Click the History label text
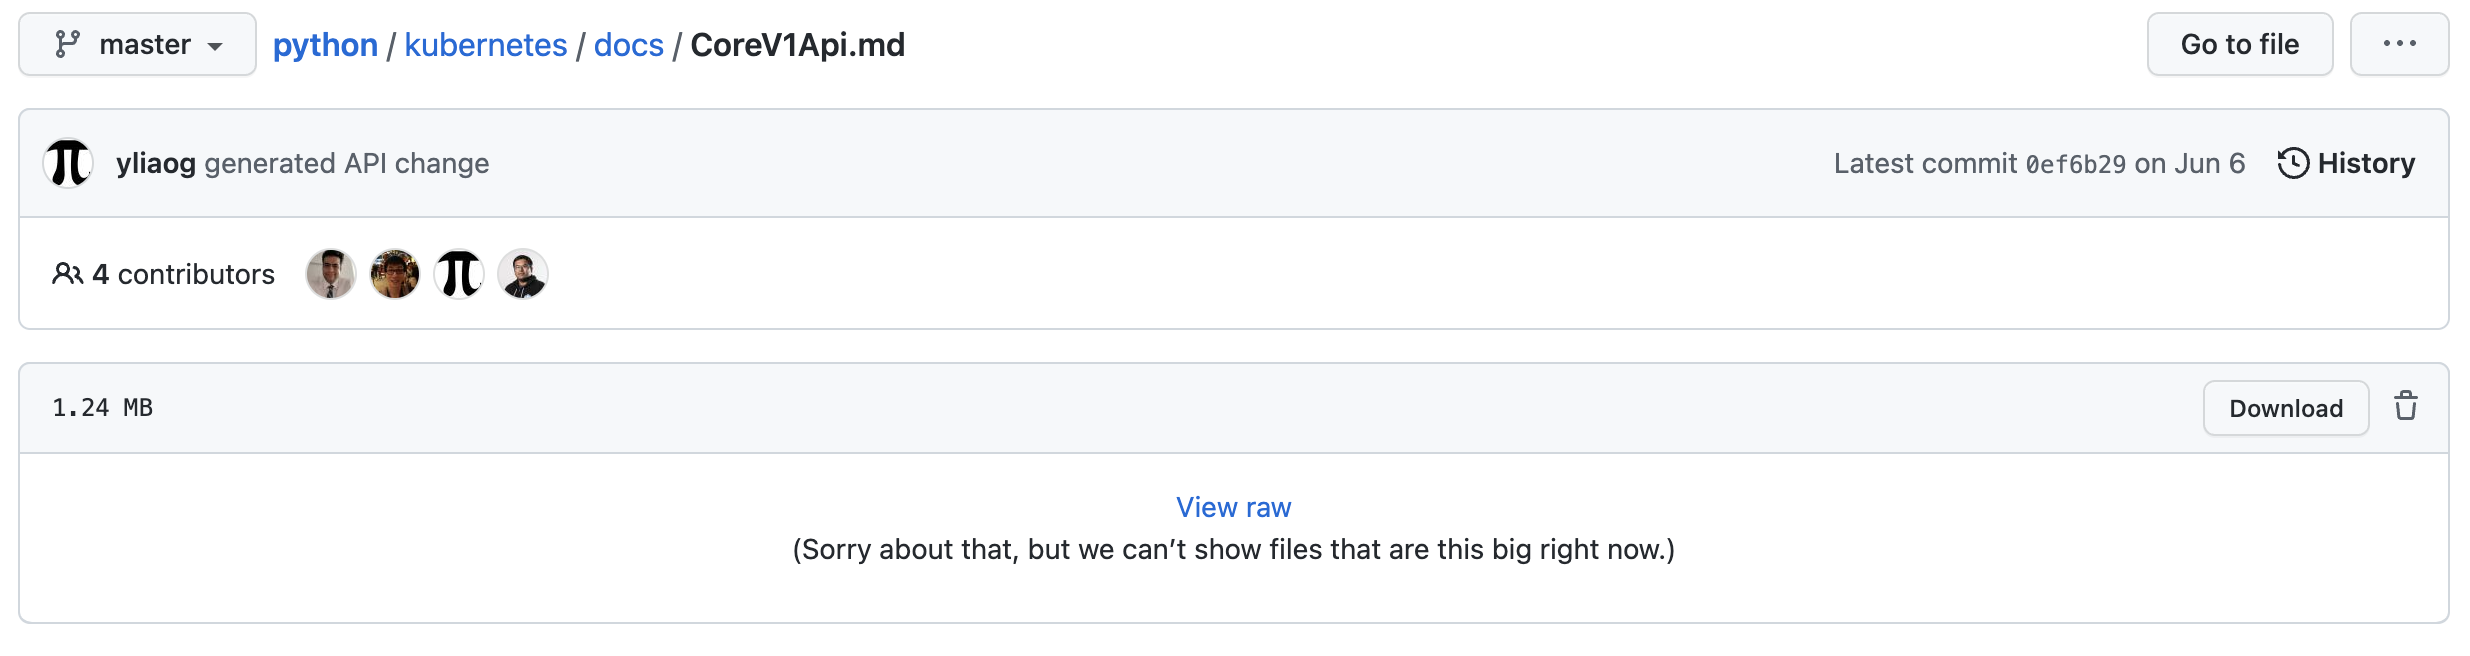Screen dimensions: 2470x656 click(x=2367, y=162)
